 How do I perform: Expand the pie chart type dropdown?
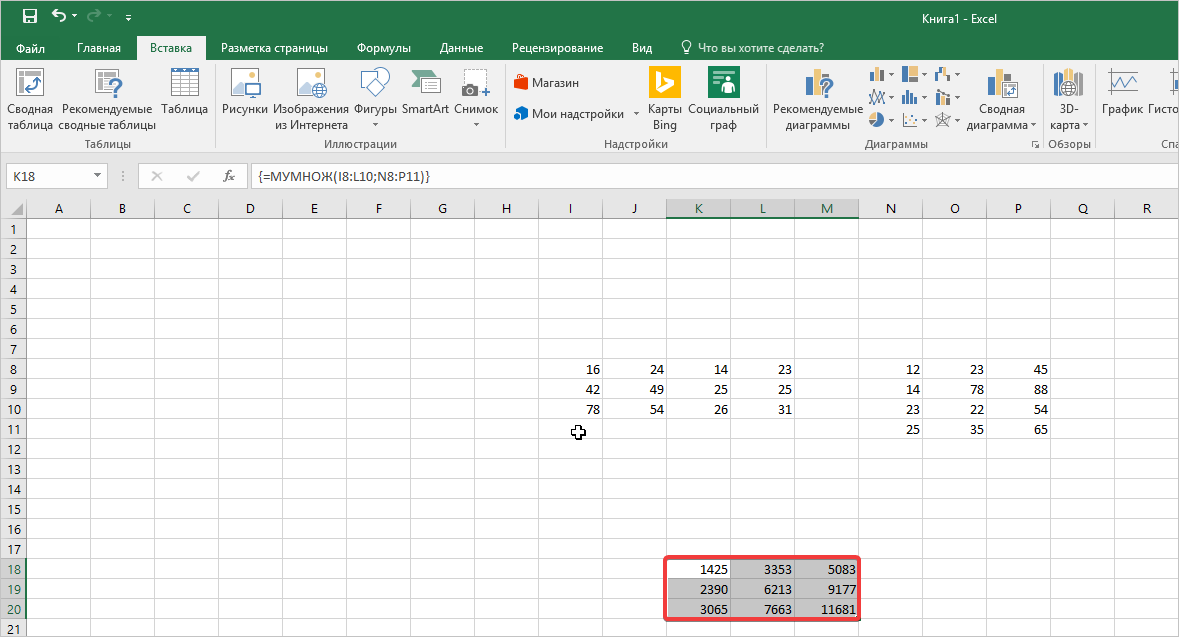(x=892, y=120)
